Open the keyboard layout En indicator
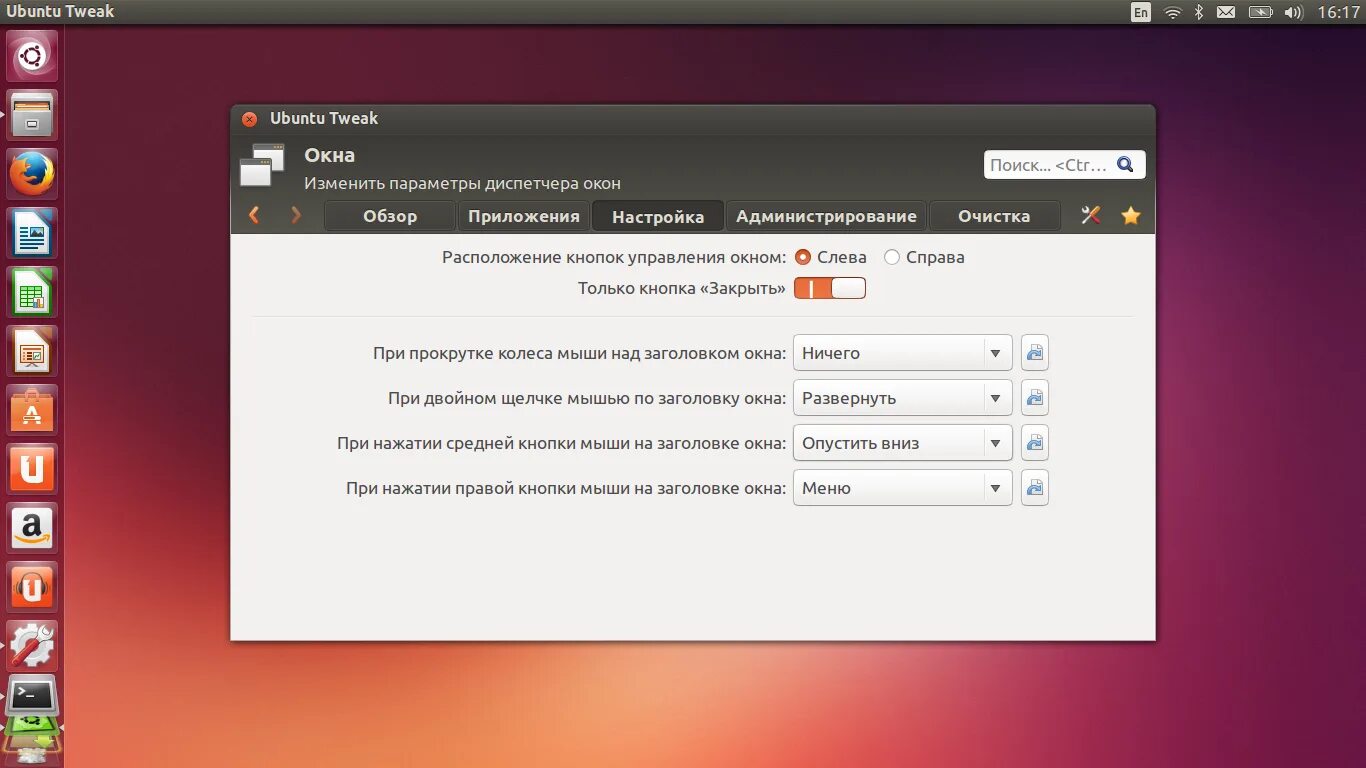 pos(1141,12)
